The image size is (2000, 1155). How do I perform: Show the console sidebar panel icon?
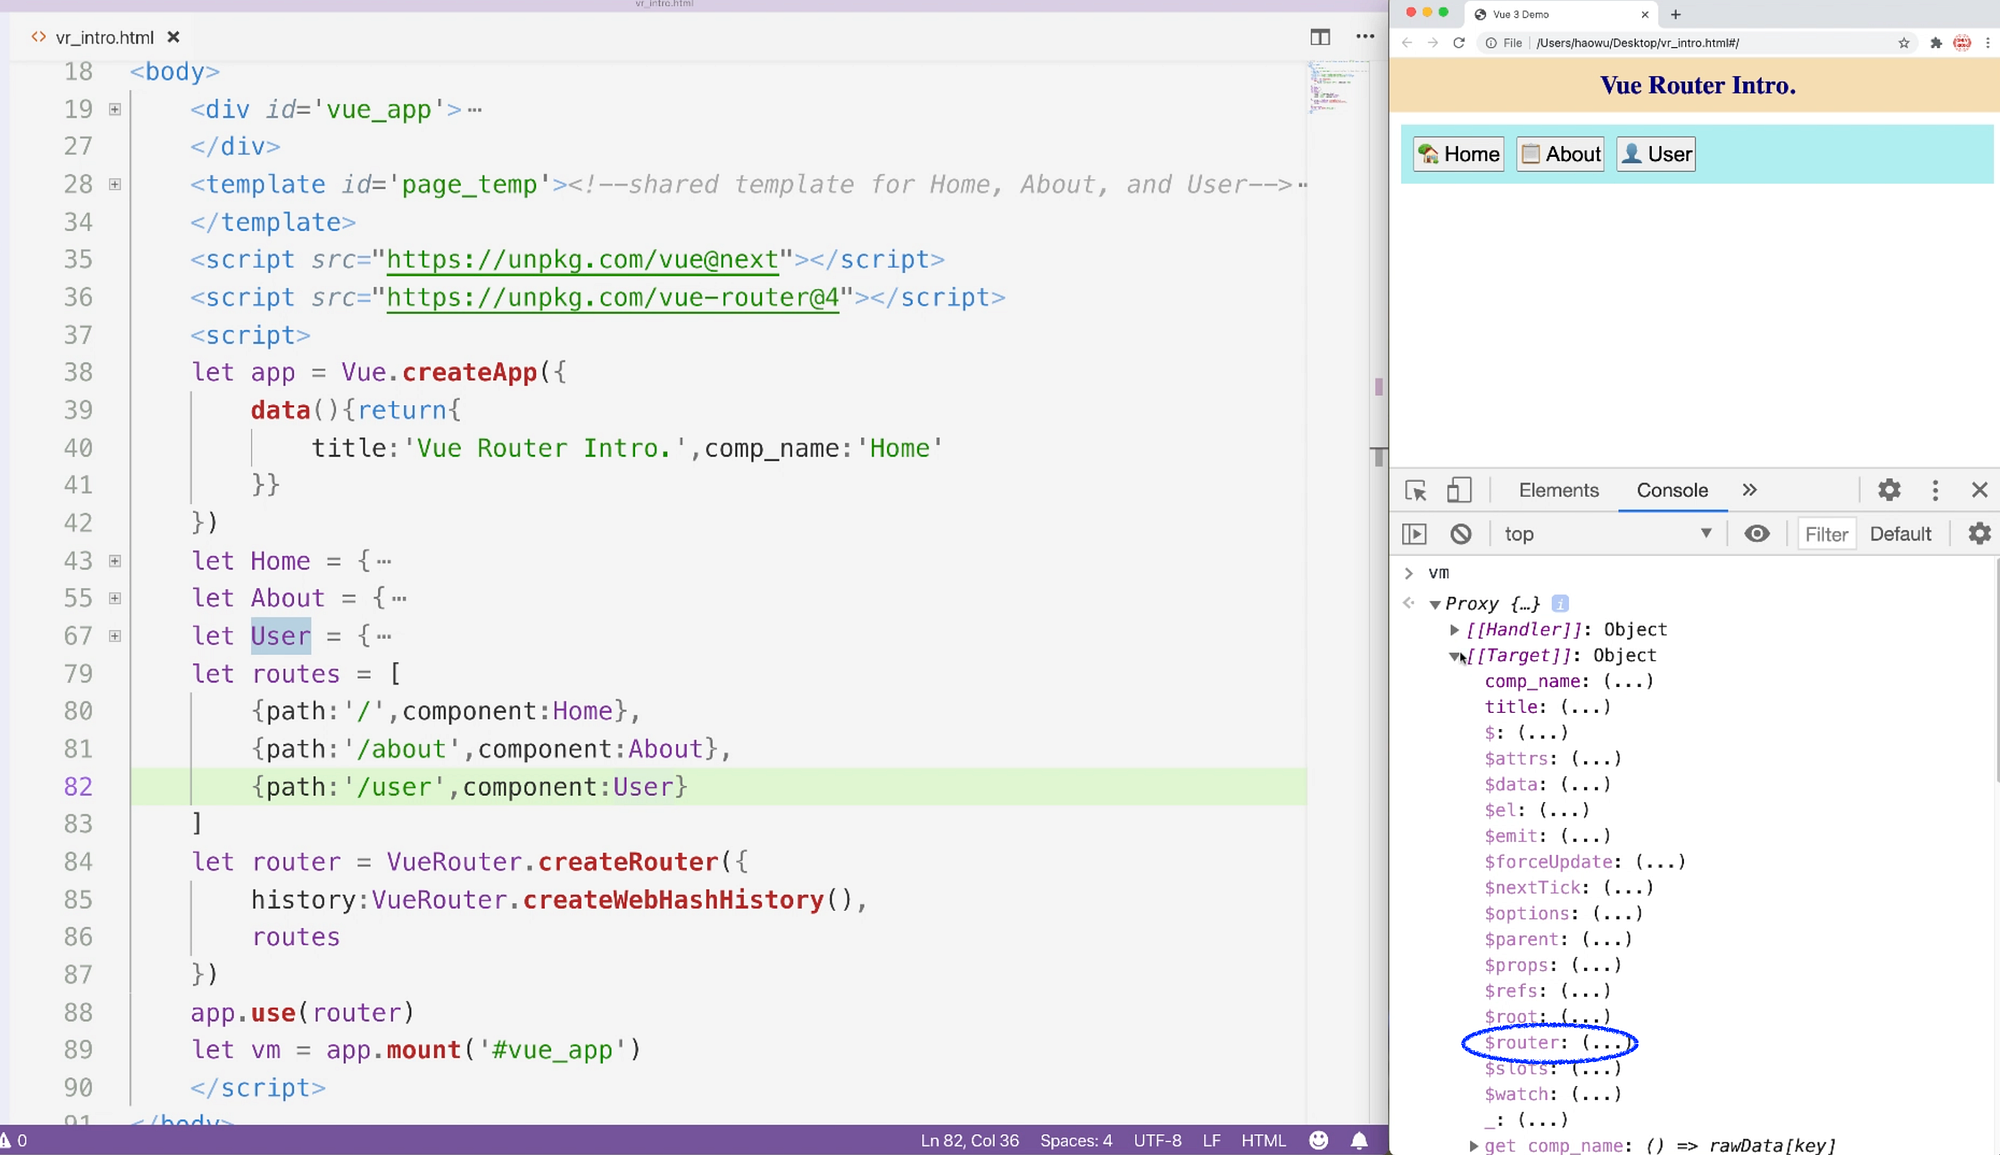pyautogui.click(x=1414, y=534)
